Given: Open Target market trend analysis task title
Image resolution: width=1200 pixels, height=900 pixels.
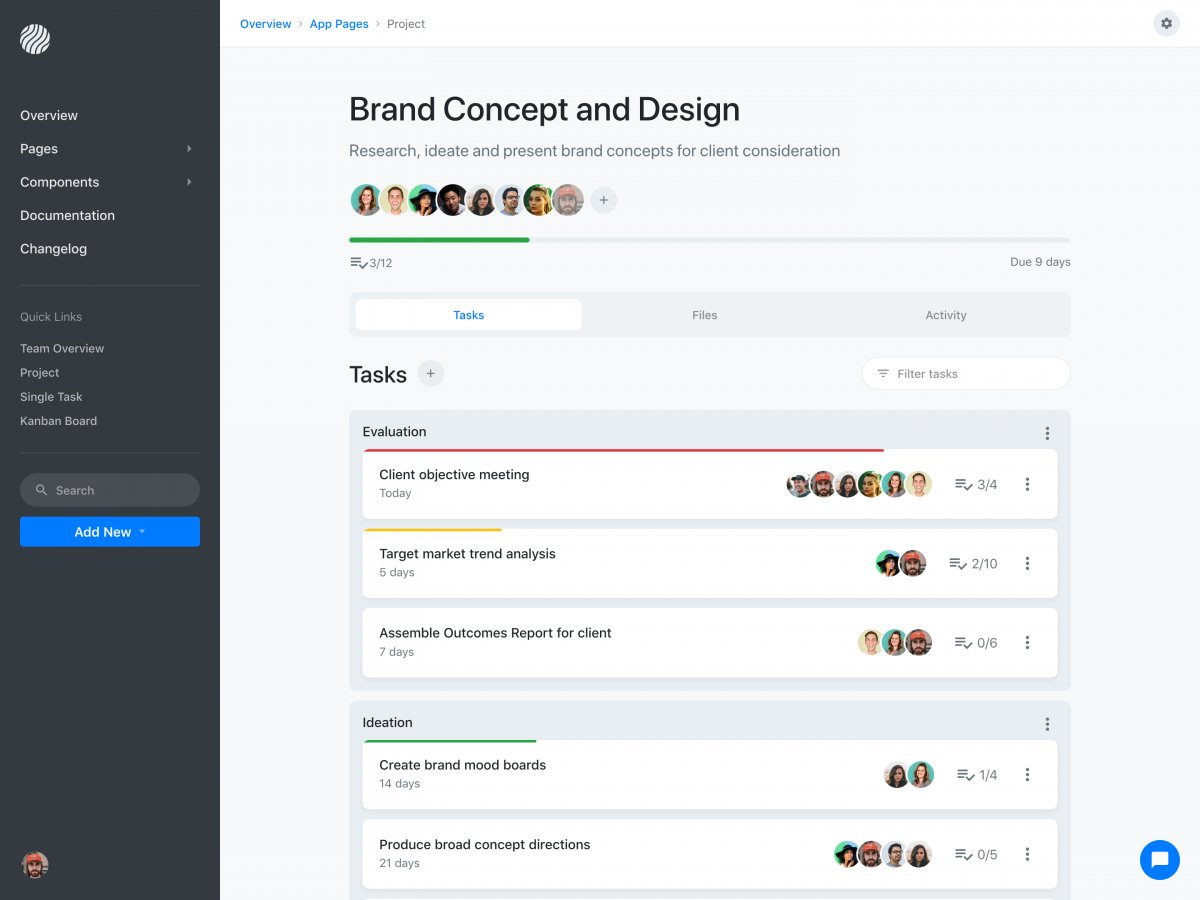Looking at the screenshot, I should (x=467, y=554).
